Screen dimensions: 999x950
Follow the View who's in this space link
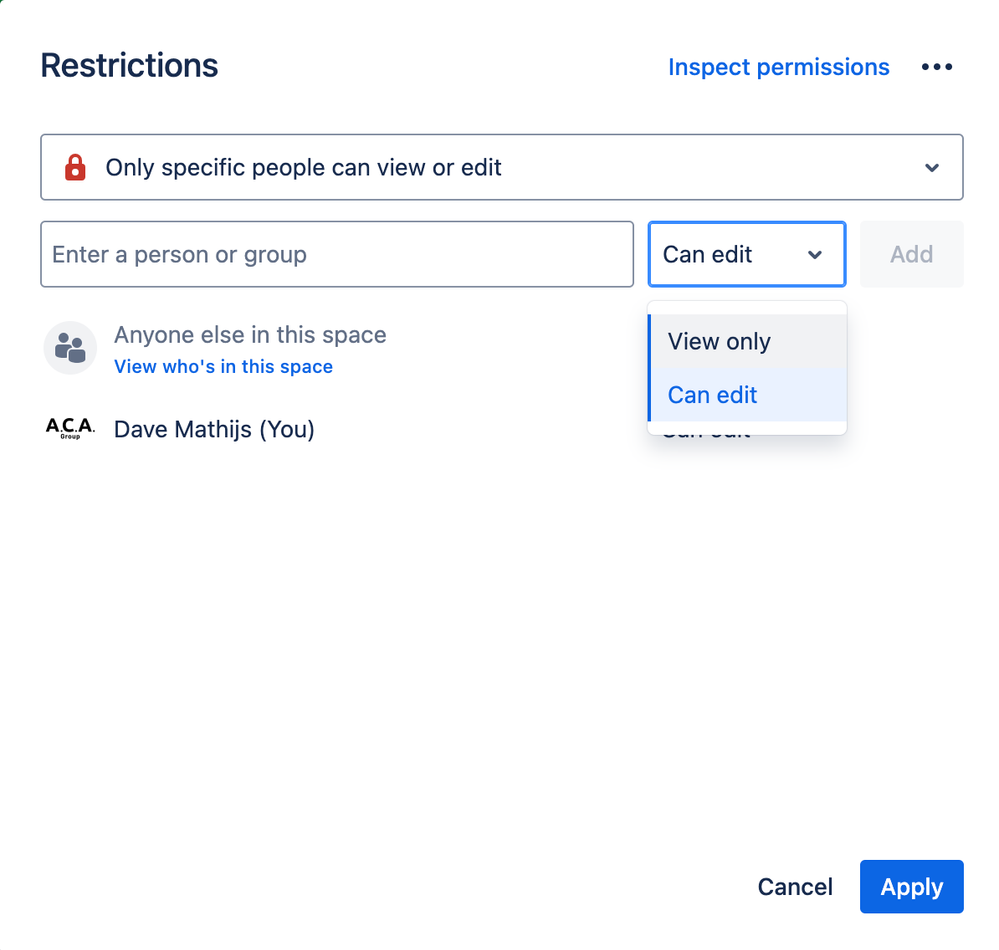point(223,367)
